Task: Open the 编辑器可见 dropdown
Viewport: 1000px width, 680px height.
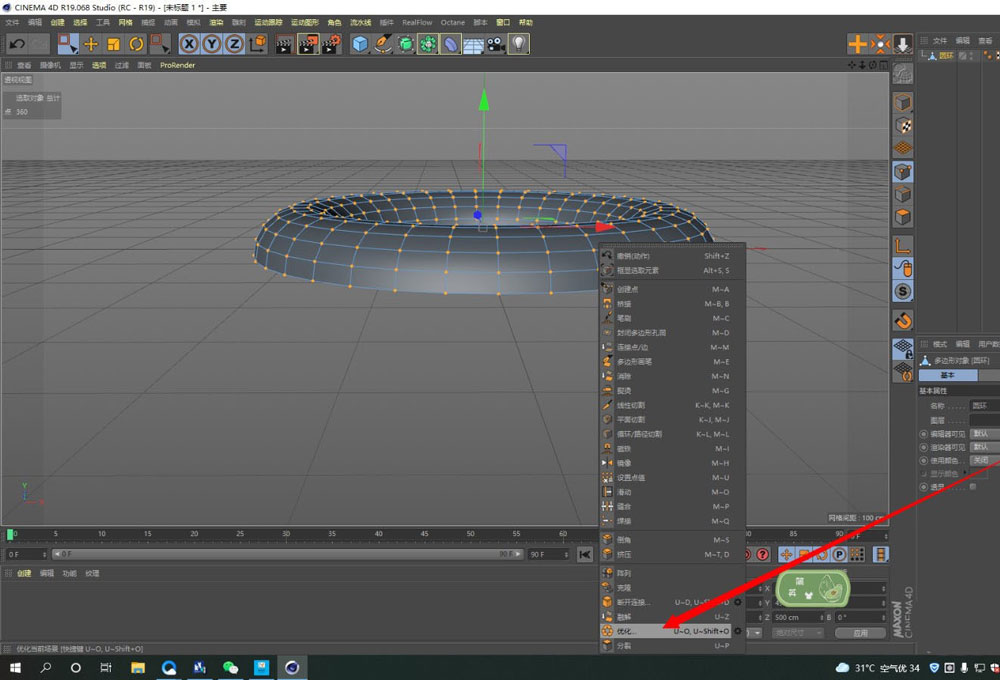Action: click(984, 434)
